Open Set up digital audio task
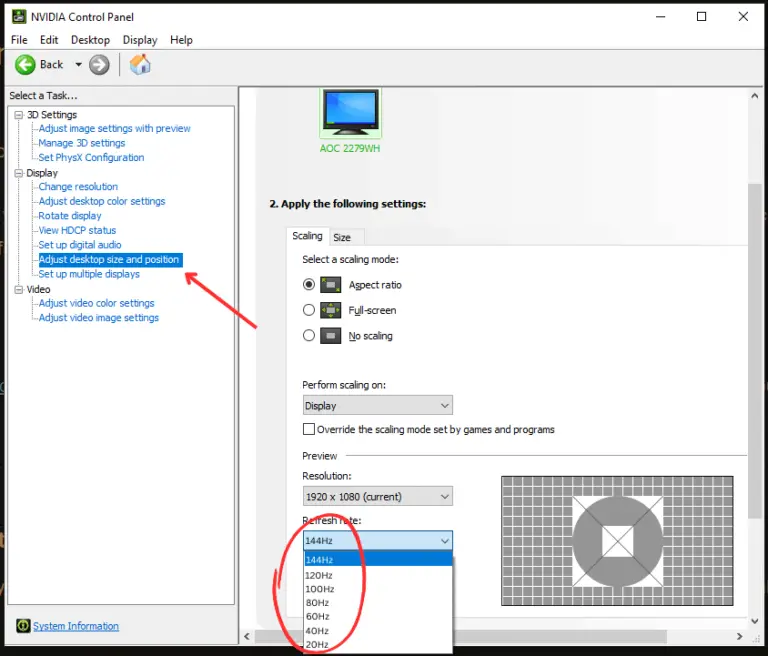768x656 pixels. [x=80, y=245]
